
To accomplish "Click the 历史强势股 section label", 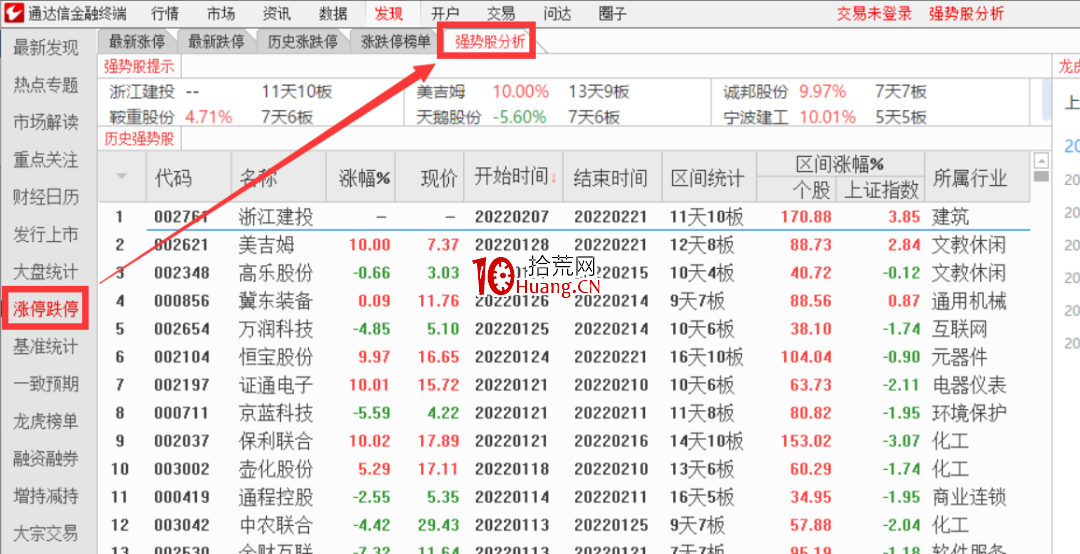I will click(x=139, y=139).
